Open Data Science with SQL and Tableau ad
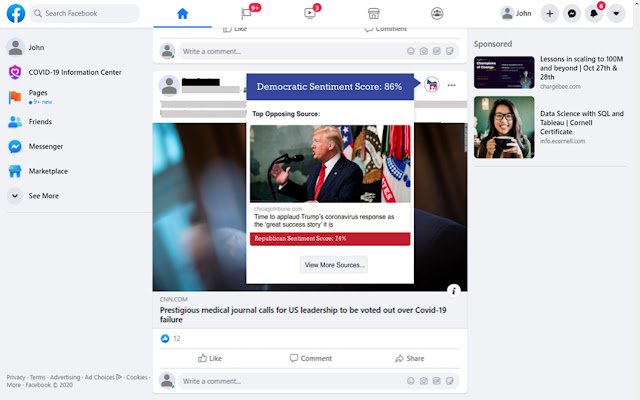The image size is (640, 400). coord(582,122)
